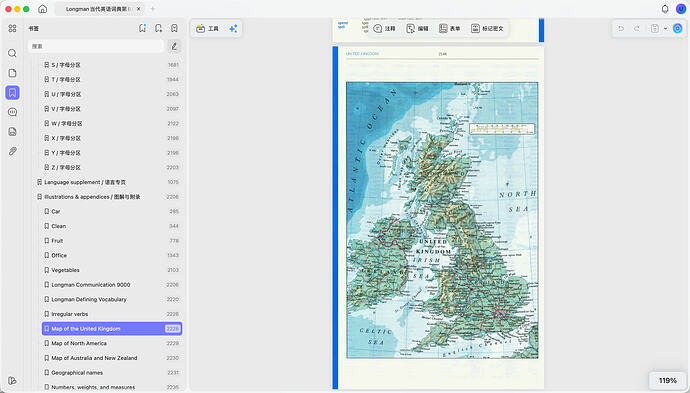
Task: Click the UNITED KINGDOM page header text
Action: point(362,54)
